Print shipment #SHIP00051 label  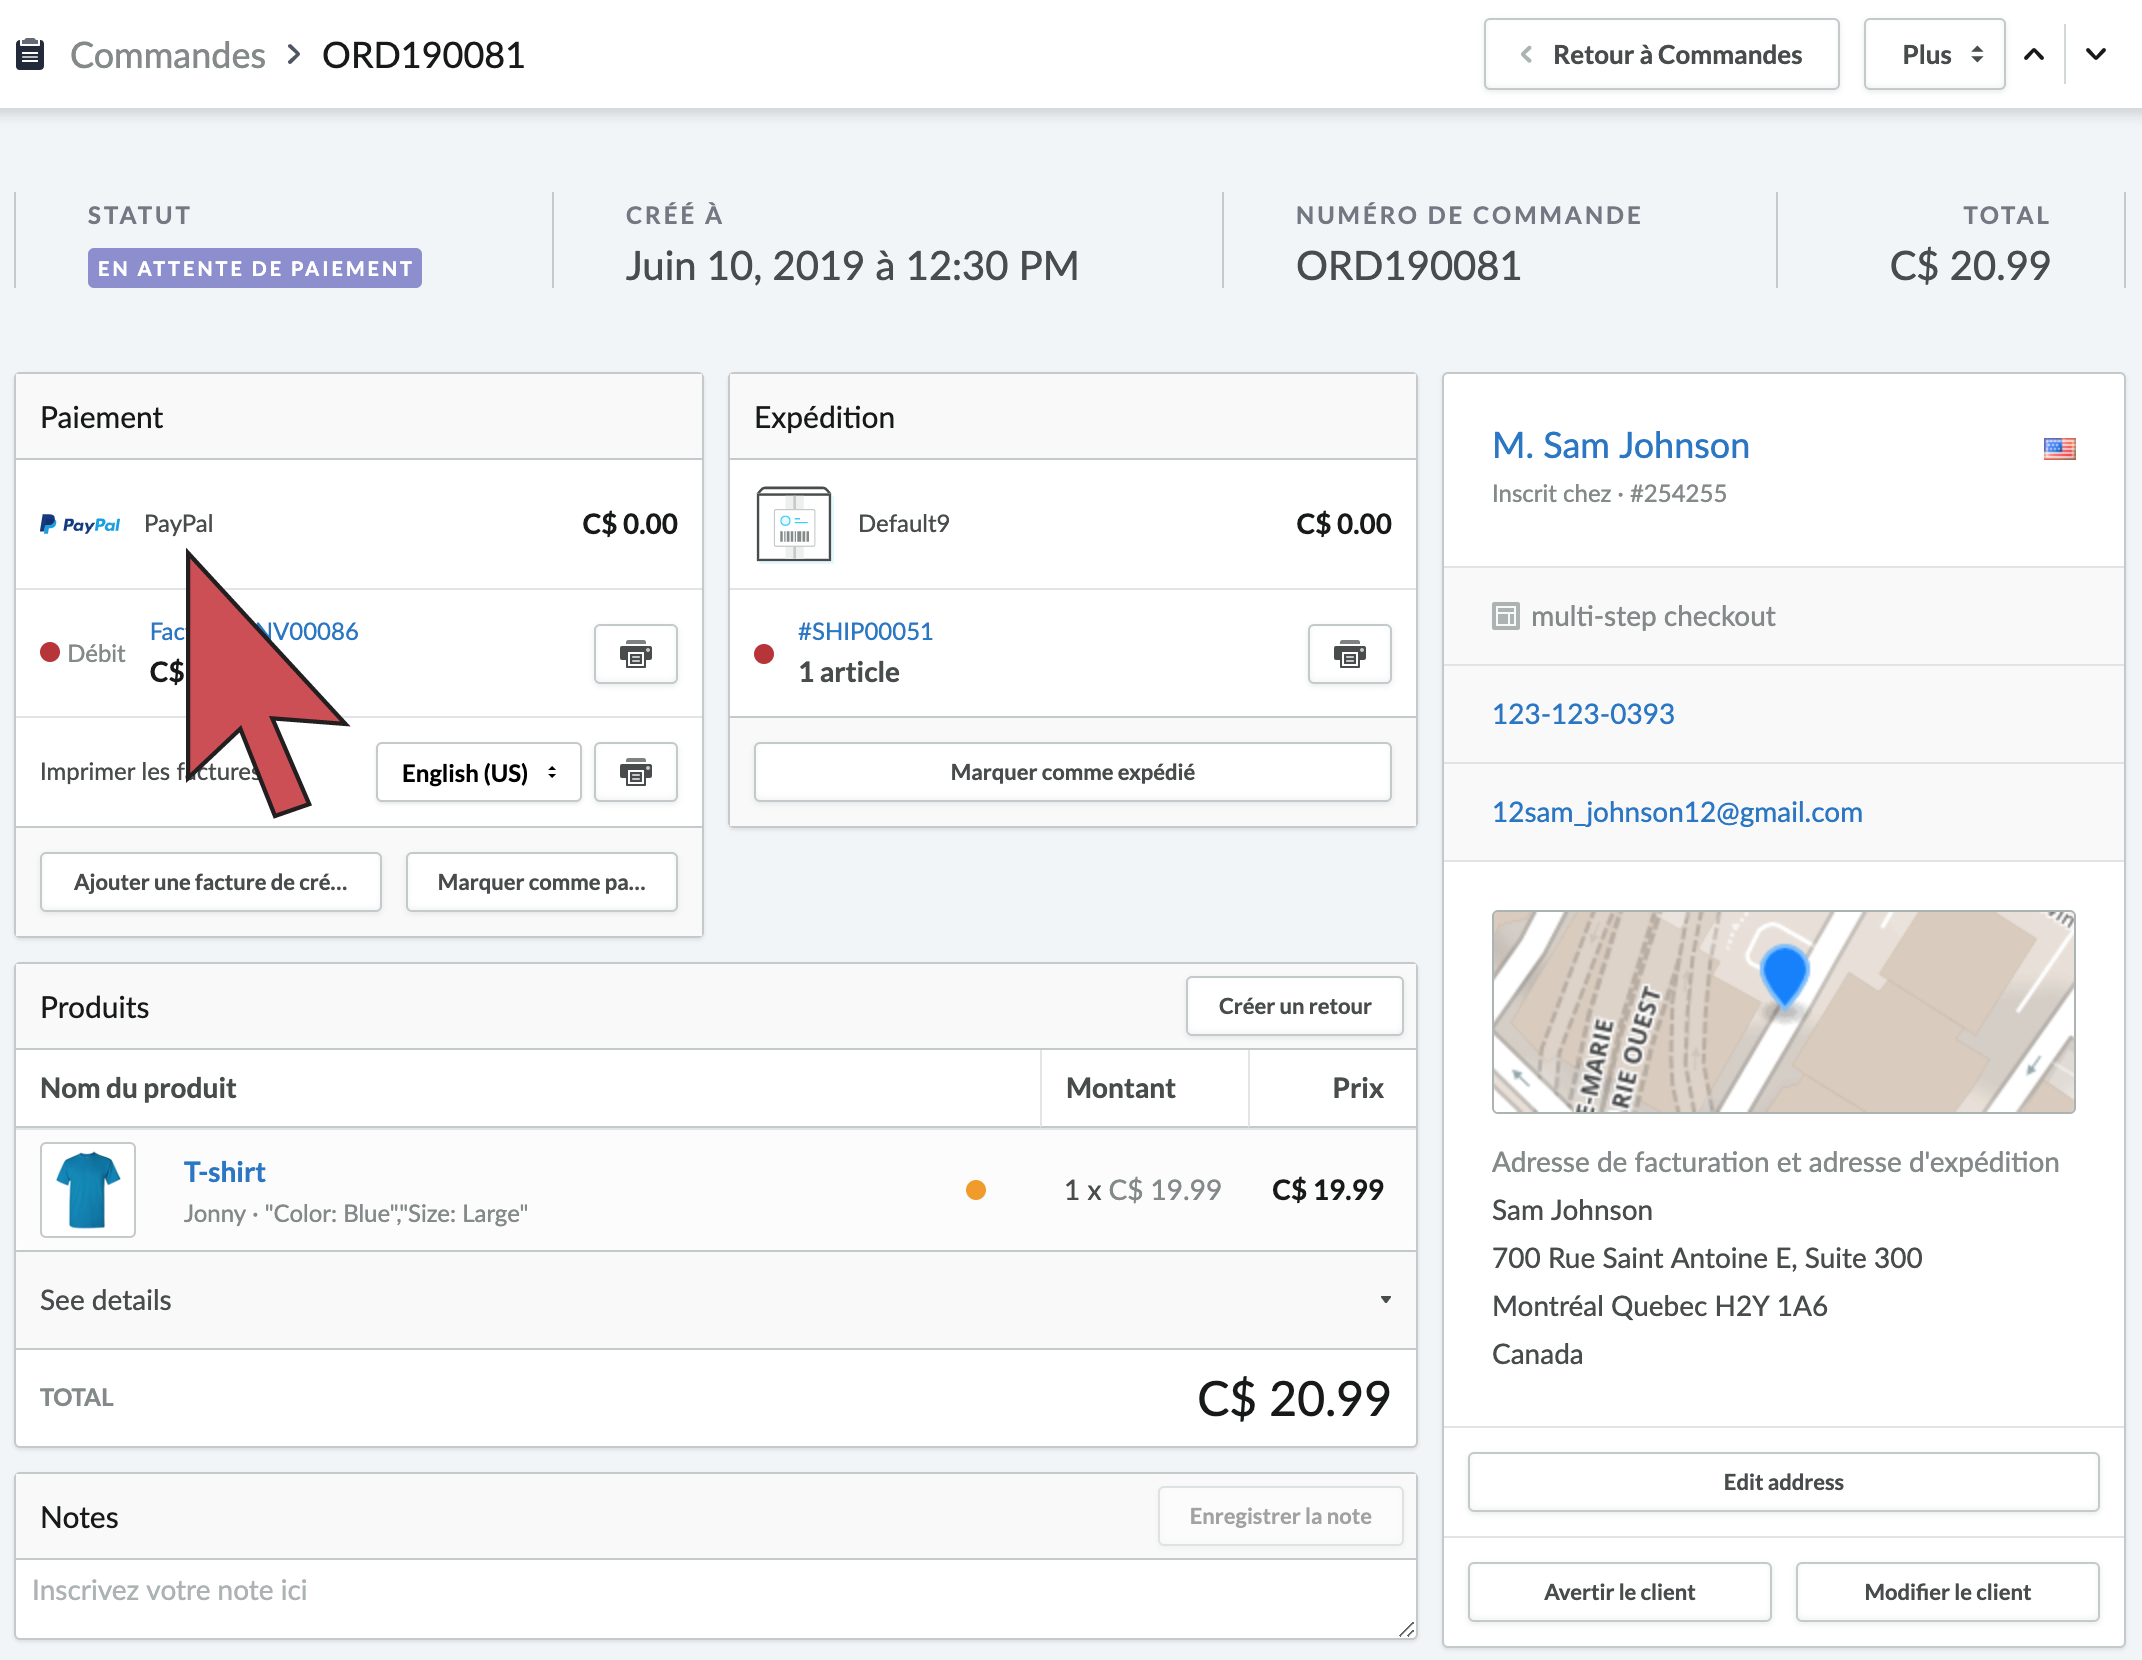(1349, 654)
